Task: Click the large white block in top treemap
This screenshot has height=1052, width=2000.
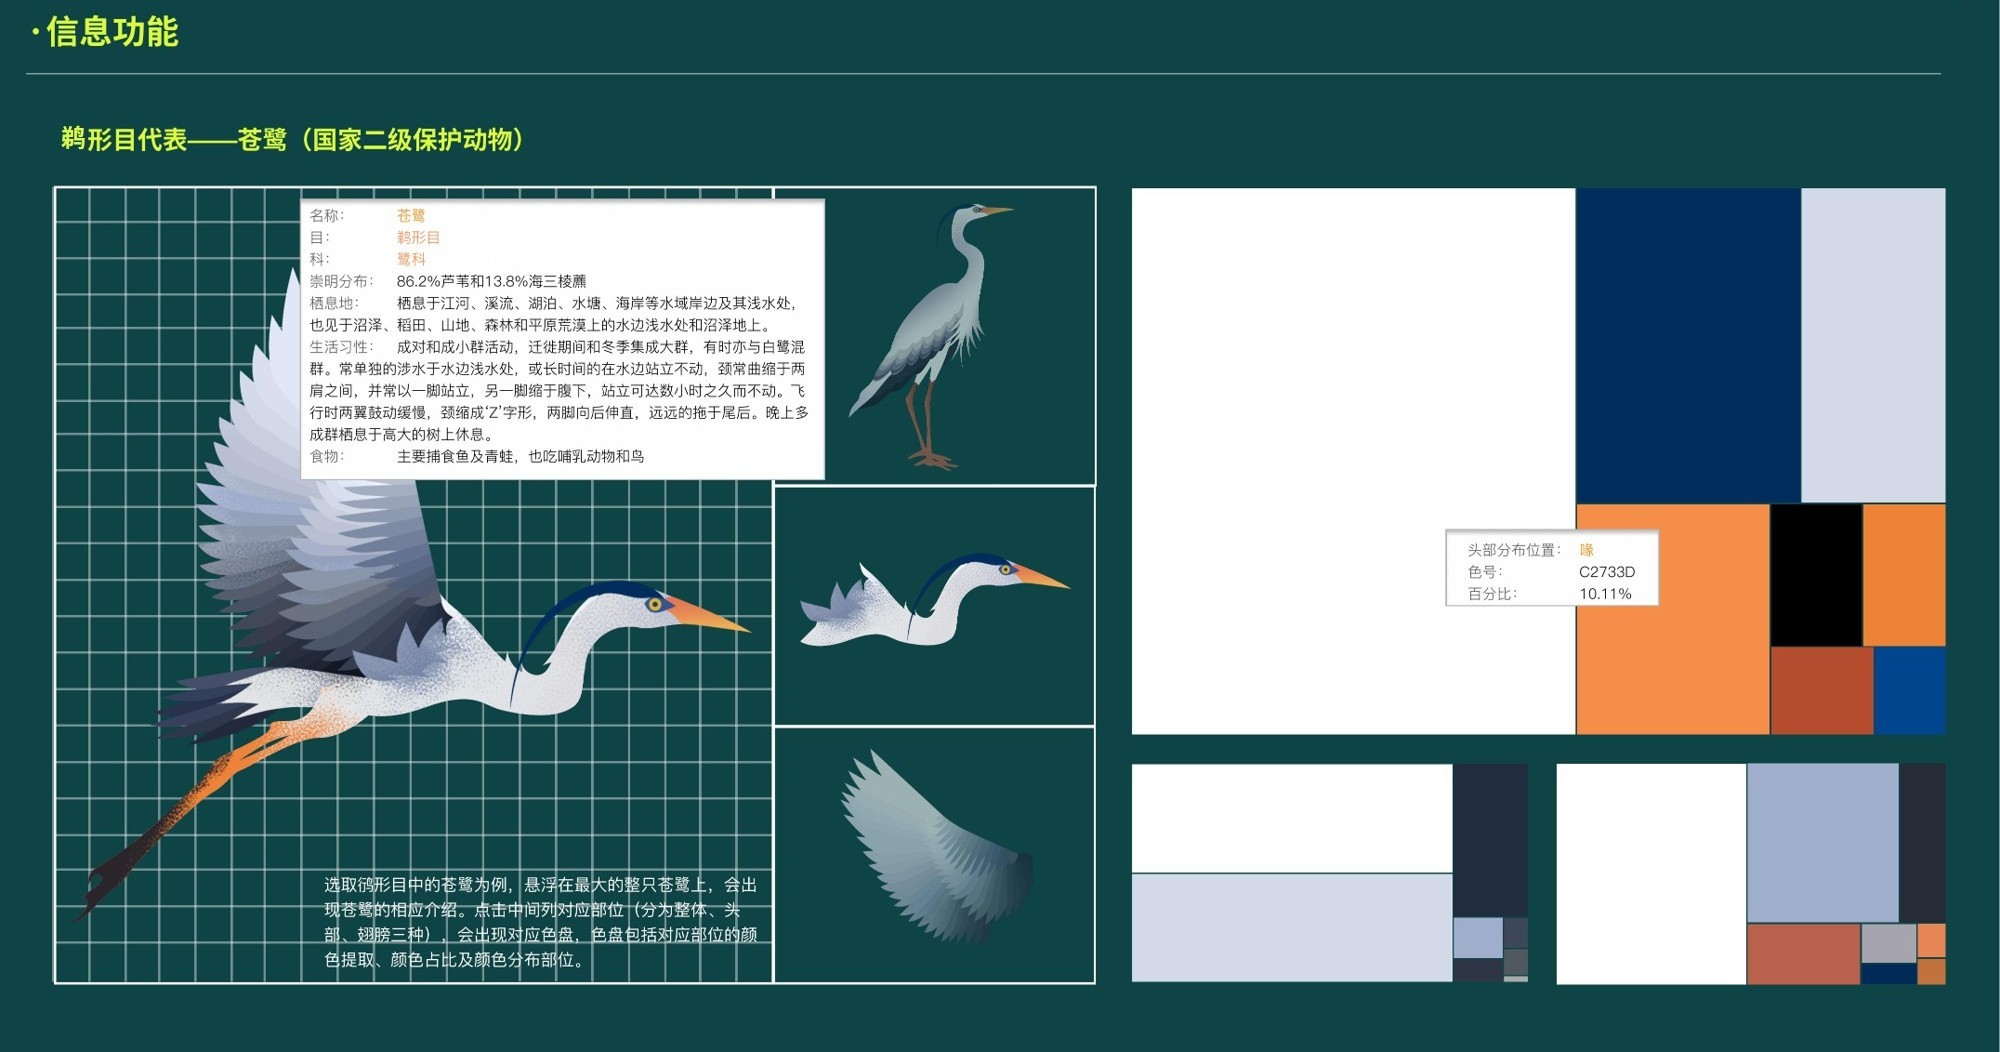Action: click(x=1352, y=400)
